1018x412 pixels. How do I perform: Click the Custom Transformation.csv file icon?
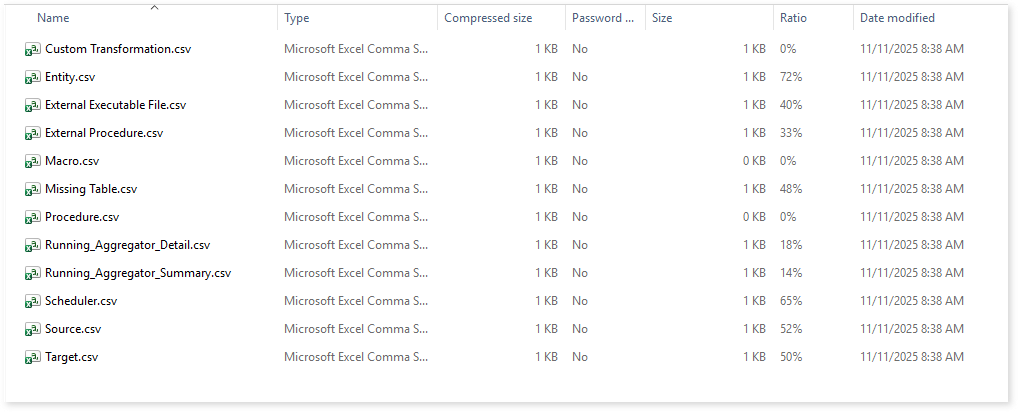[x=32, y=49]
